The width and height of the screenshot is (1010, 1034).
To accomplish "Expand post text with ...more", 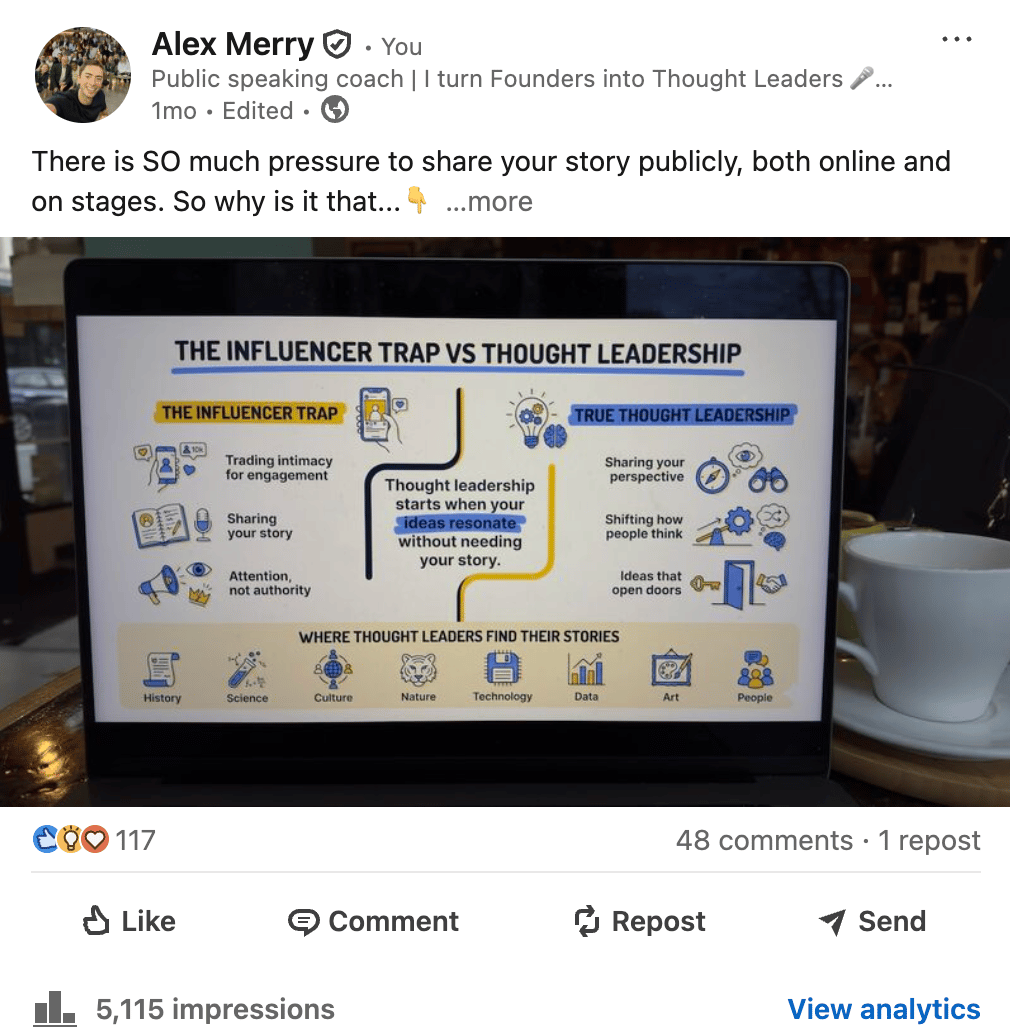I will click(x=489, y=202).
